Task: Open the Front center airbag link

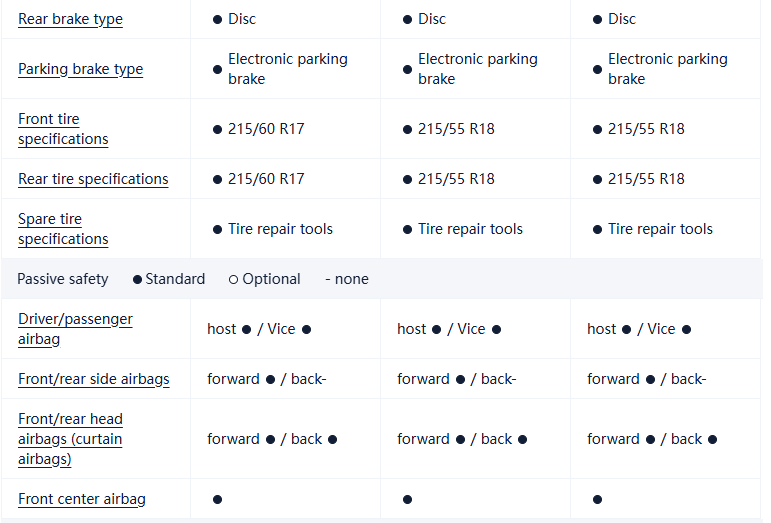Action: (81, 499)
